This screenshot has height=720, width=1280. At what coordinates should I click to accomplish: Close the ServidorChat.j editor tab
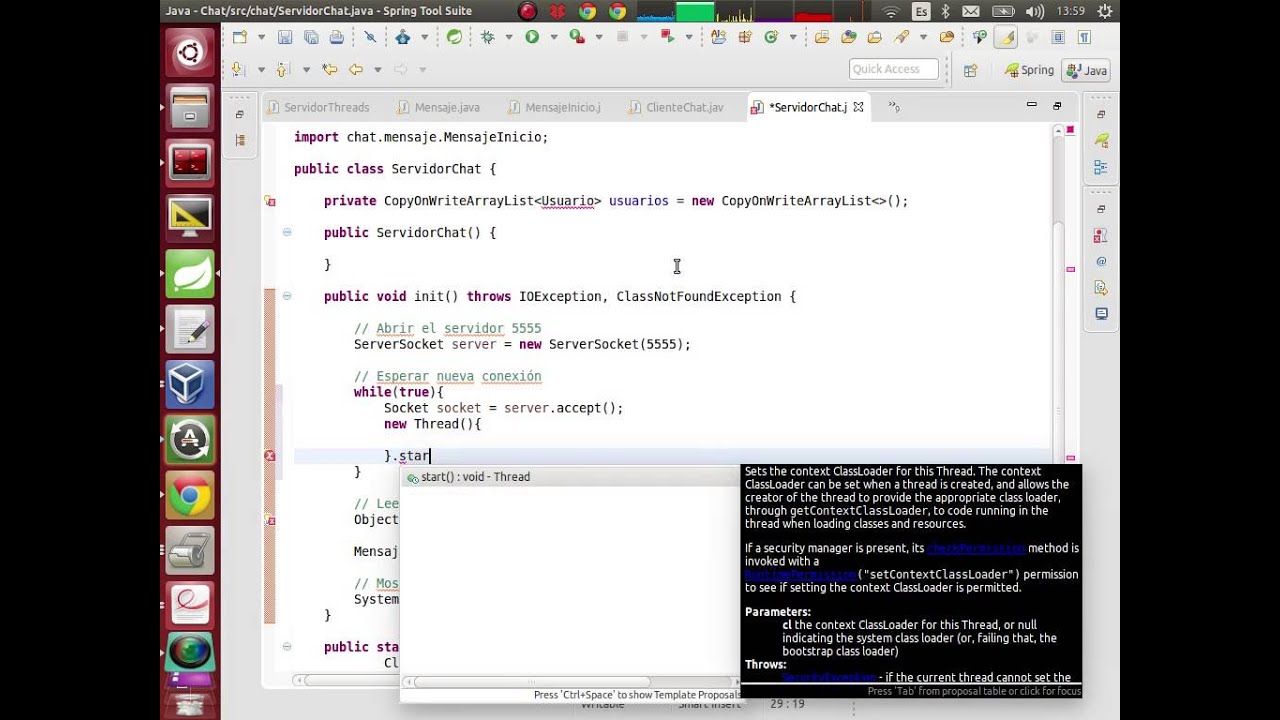point(858,107)
